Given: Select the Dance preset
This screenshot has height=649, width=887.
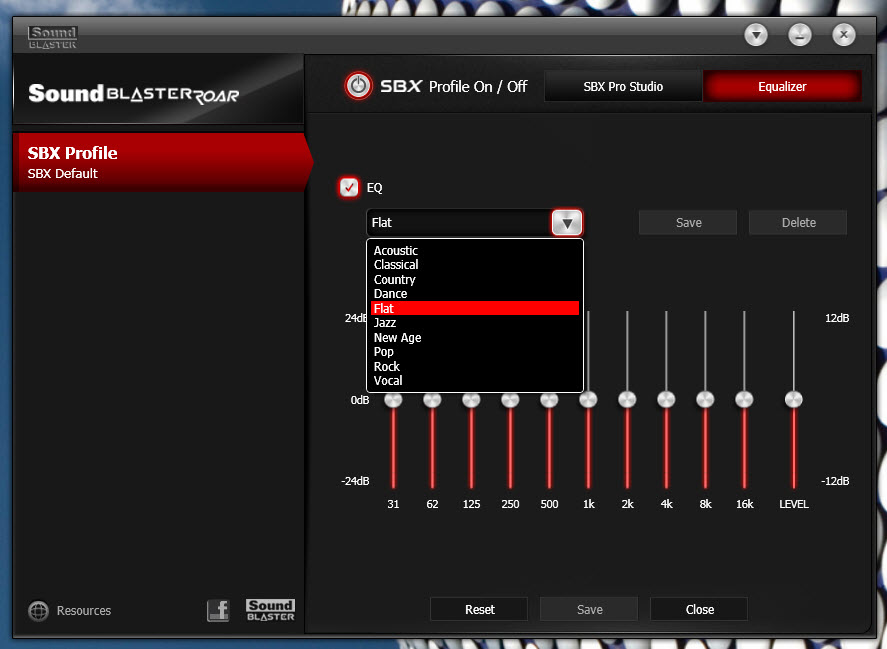Looking at the screenshot, I should coord(475,294).
